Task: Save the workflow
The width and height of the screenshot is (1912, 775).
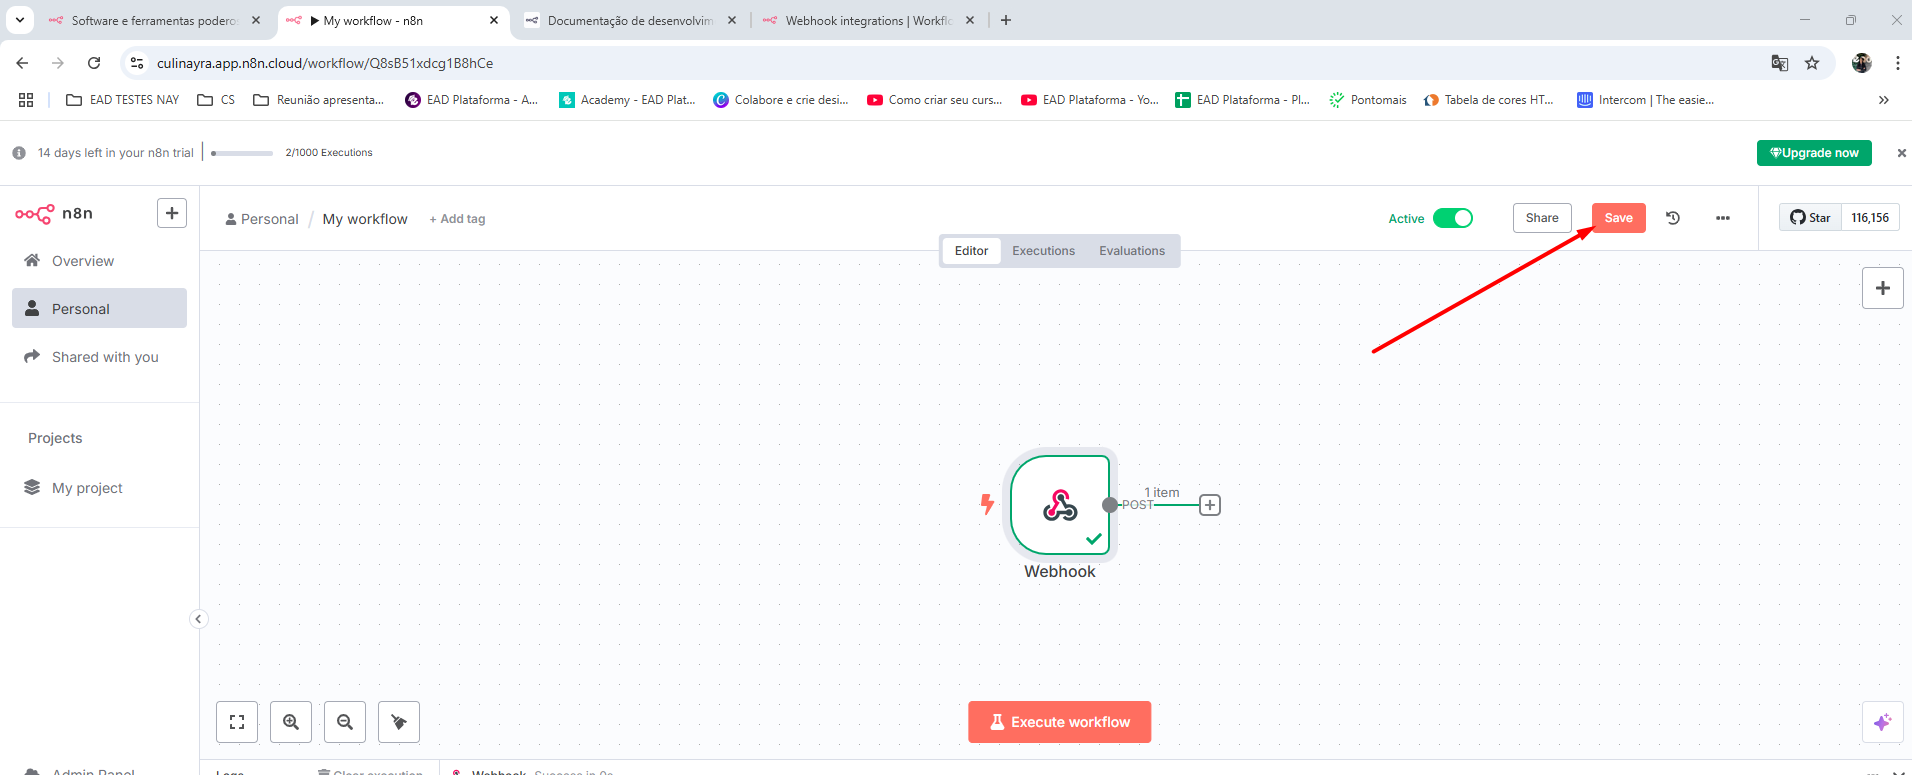Action: click(x=1618, y=218)
